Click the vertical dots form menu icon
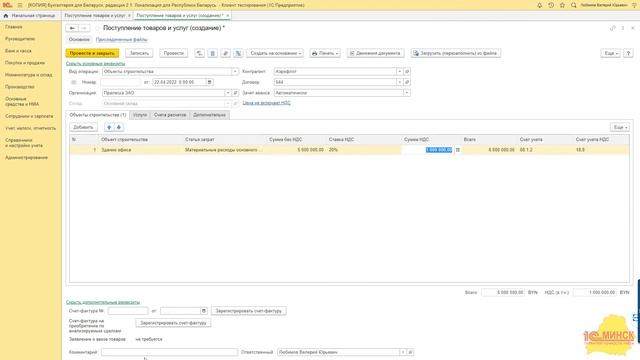Image resolution: width=640 pixels, height=360 pixels. (x=623, y=28)
